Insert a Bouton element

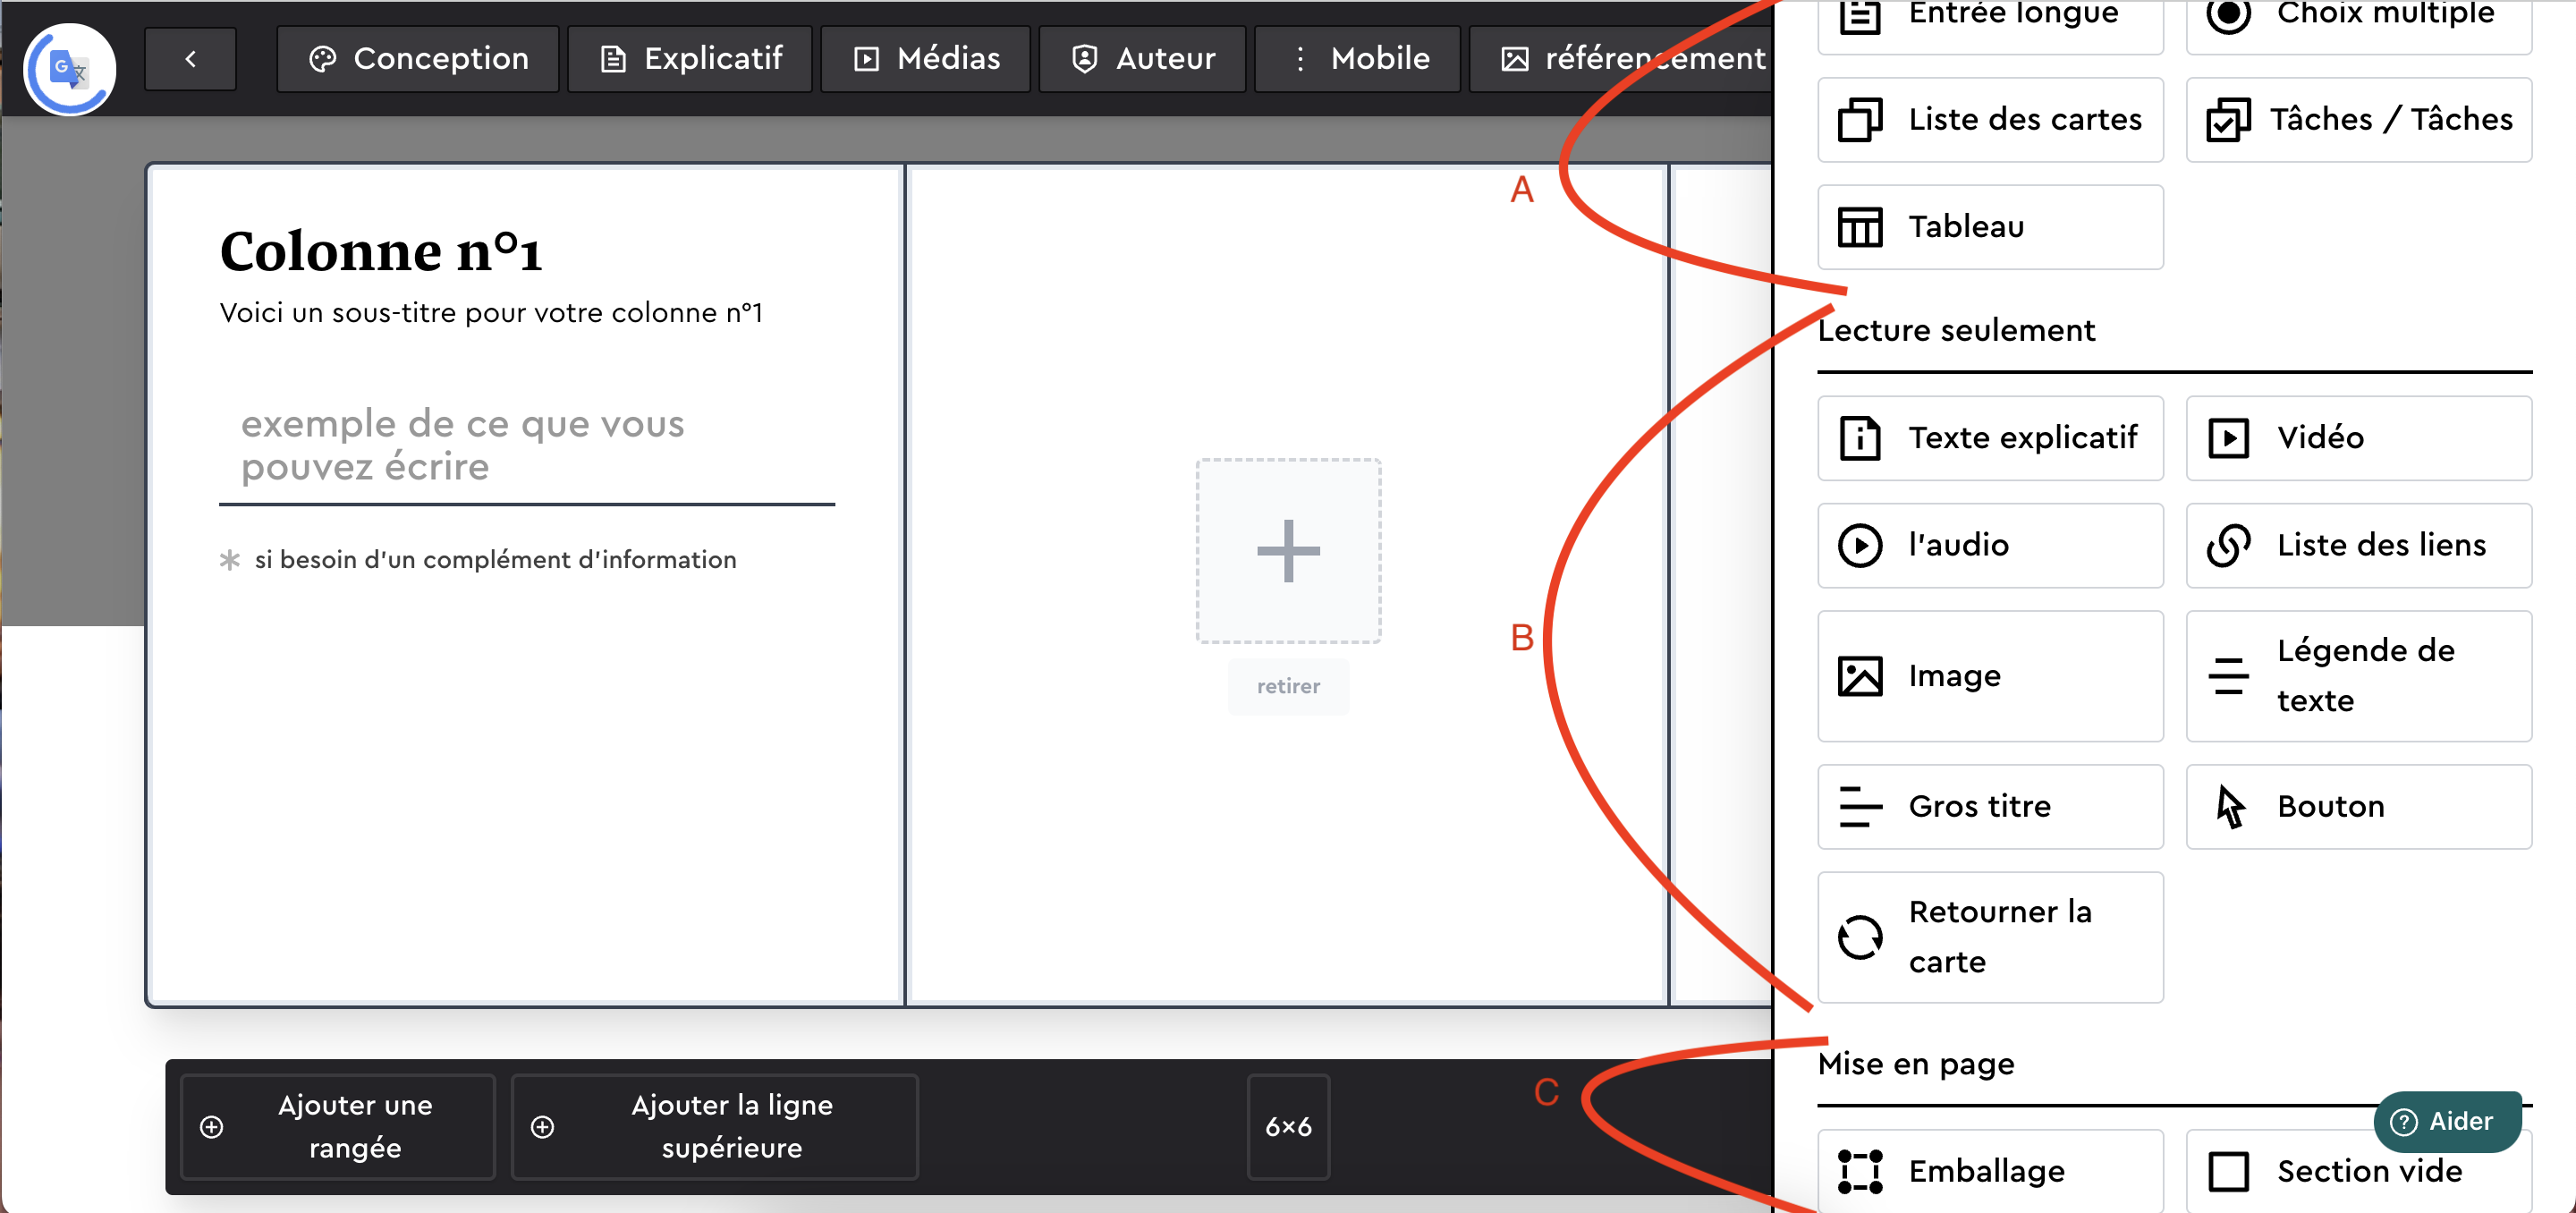click(2357, 807)
